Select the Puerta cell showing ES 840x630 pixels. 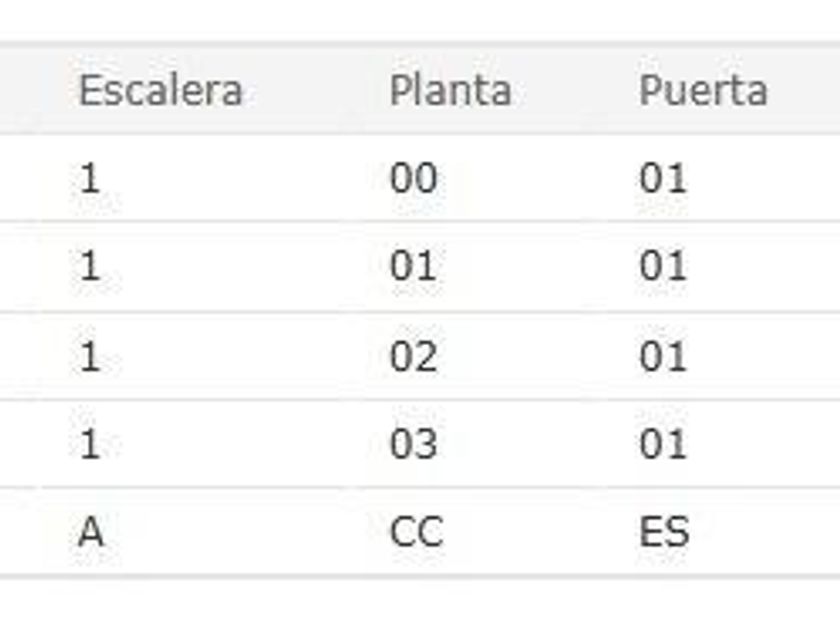[664, 532]
